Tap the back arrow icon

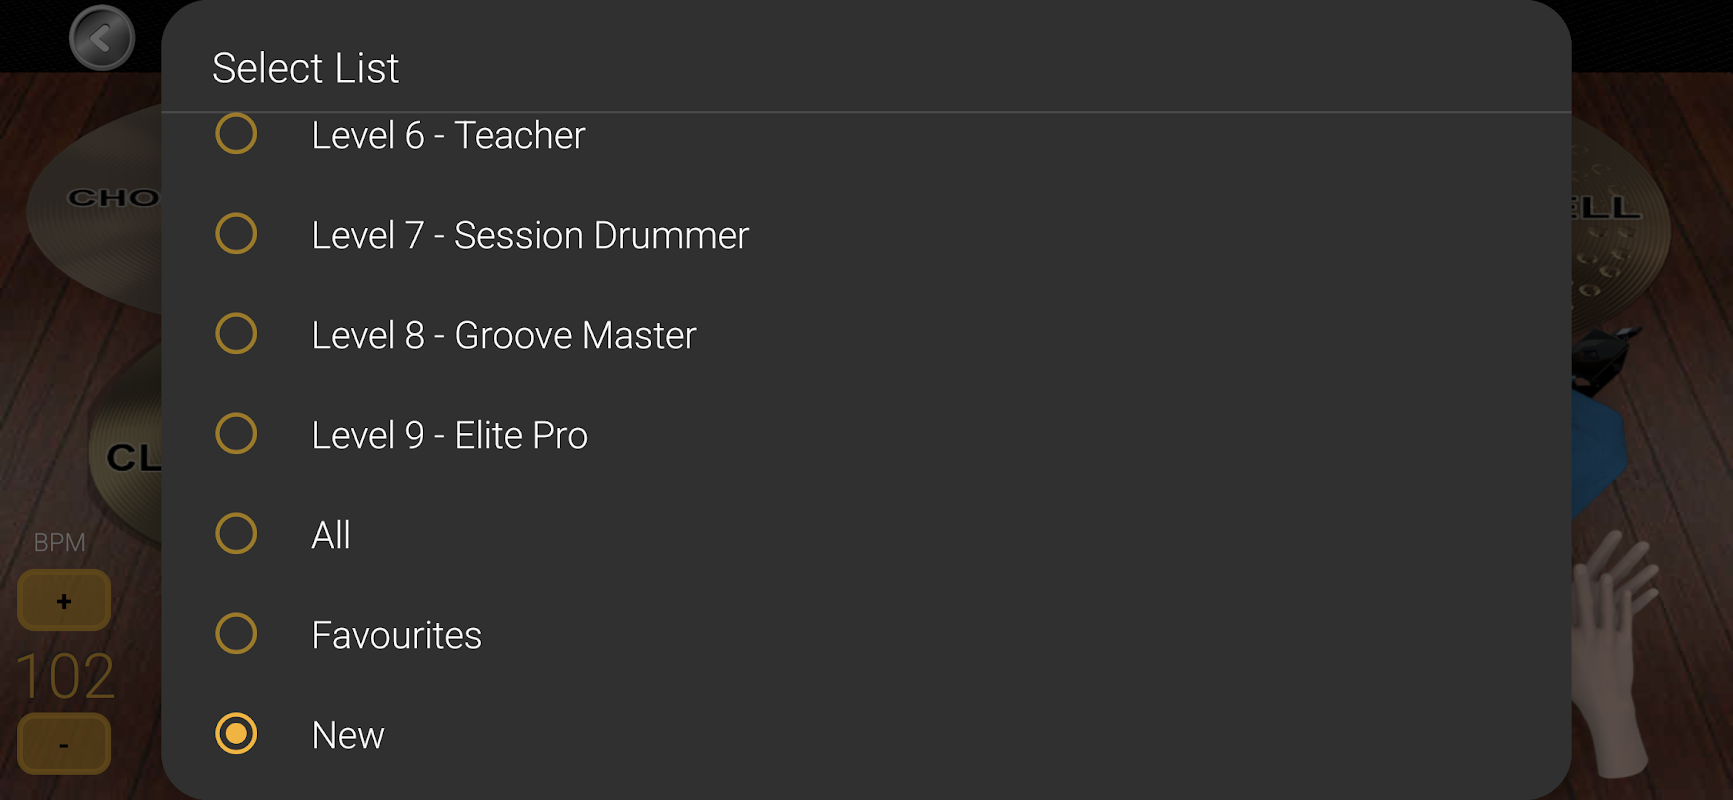pyautogui.click(x=102, y=39)
